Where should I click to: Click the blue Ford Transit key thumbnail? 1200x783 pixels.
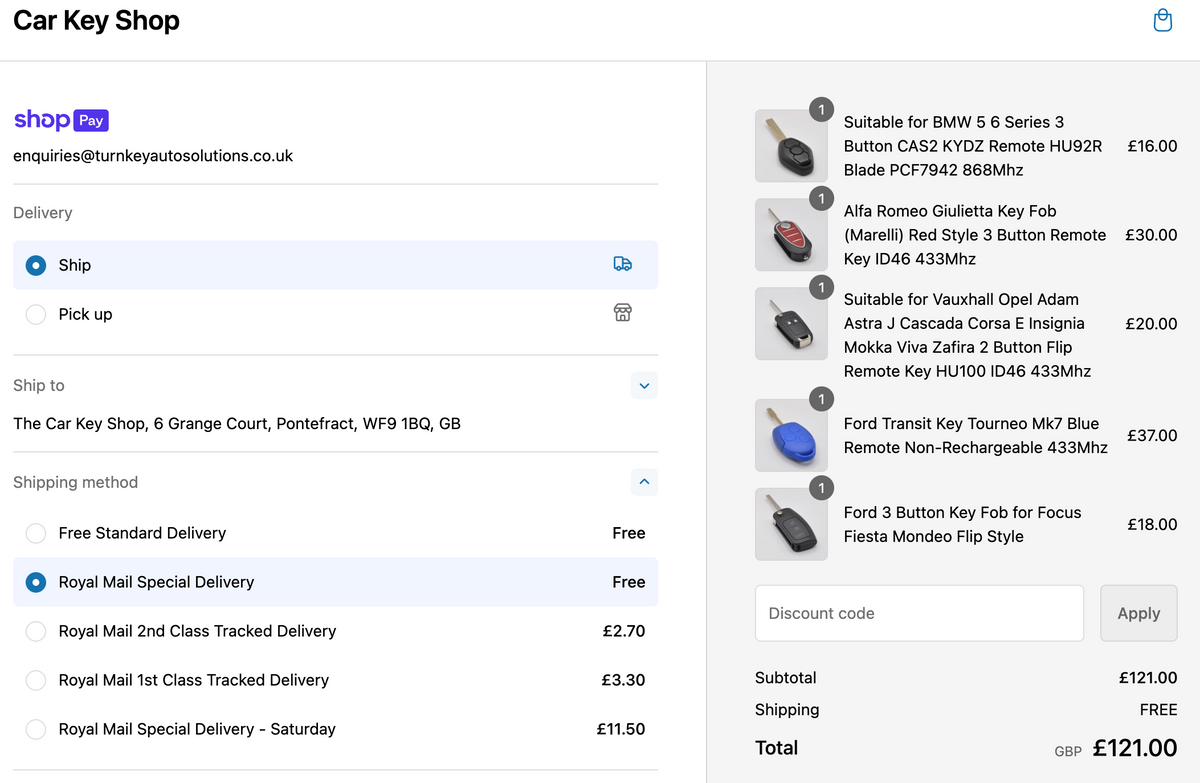point(791,435)
